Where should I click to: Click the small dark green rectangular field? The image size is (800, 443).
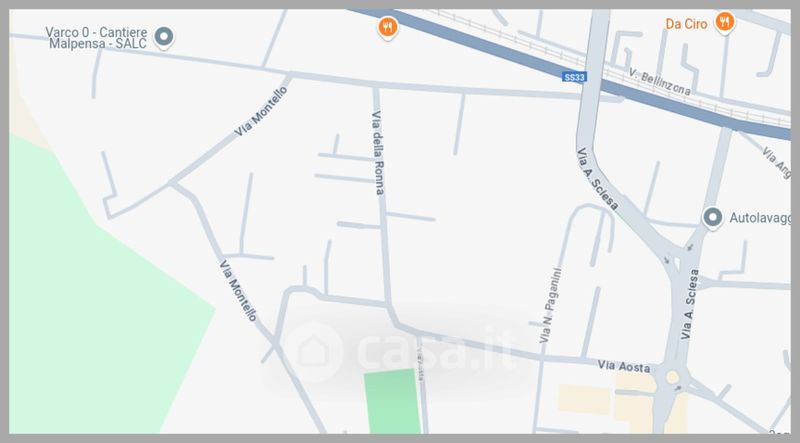[393, 401]
